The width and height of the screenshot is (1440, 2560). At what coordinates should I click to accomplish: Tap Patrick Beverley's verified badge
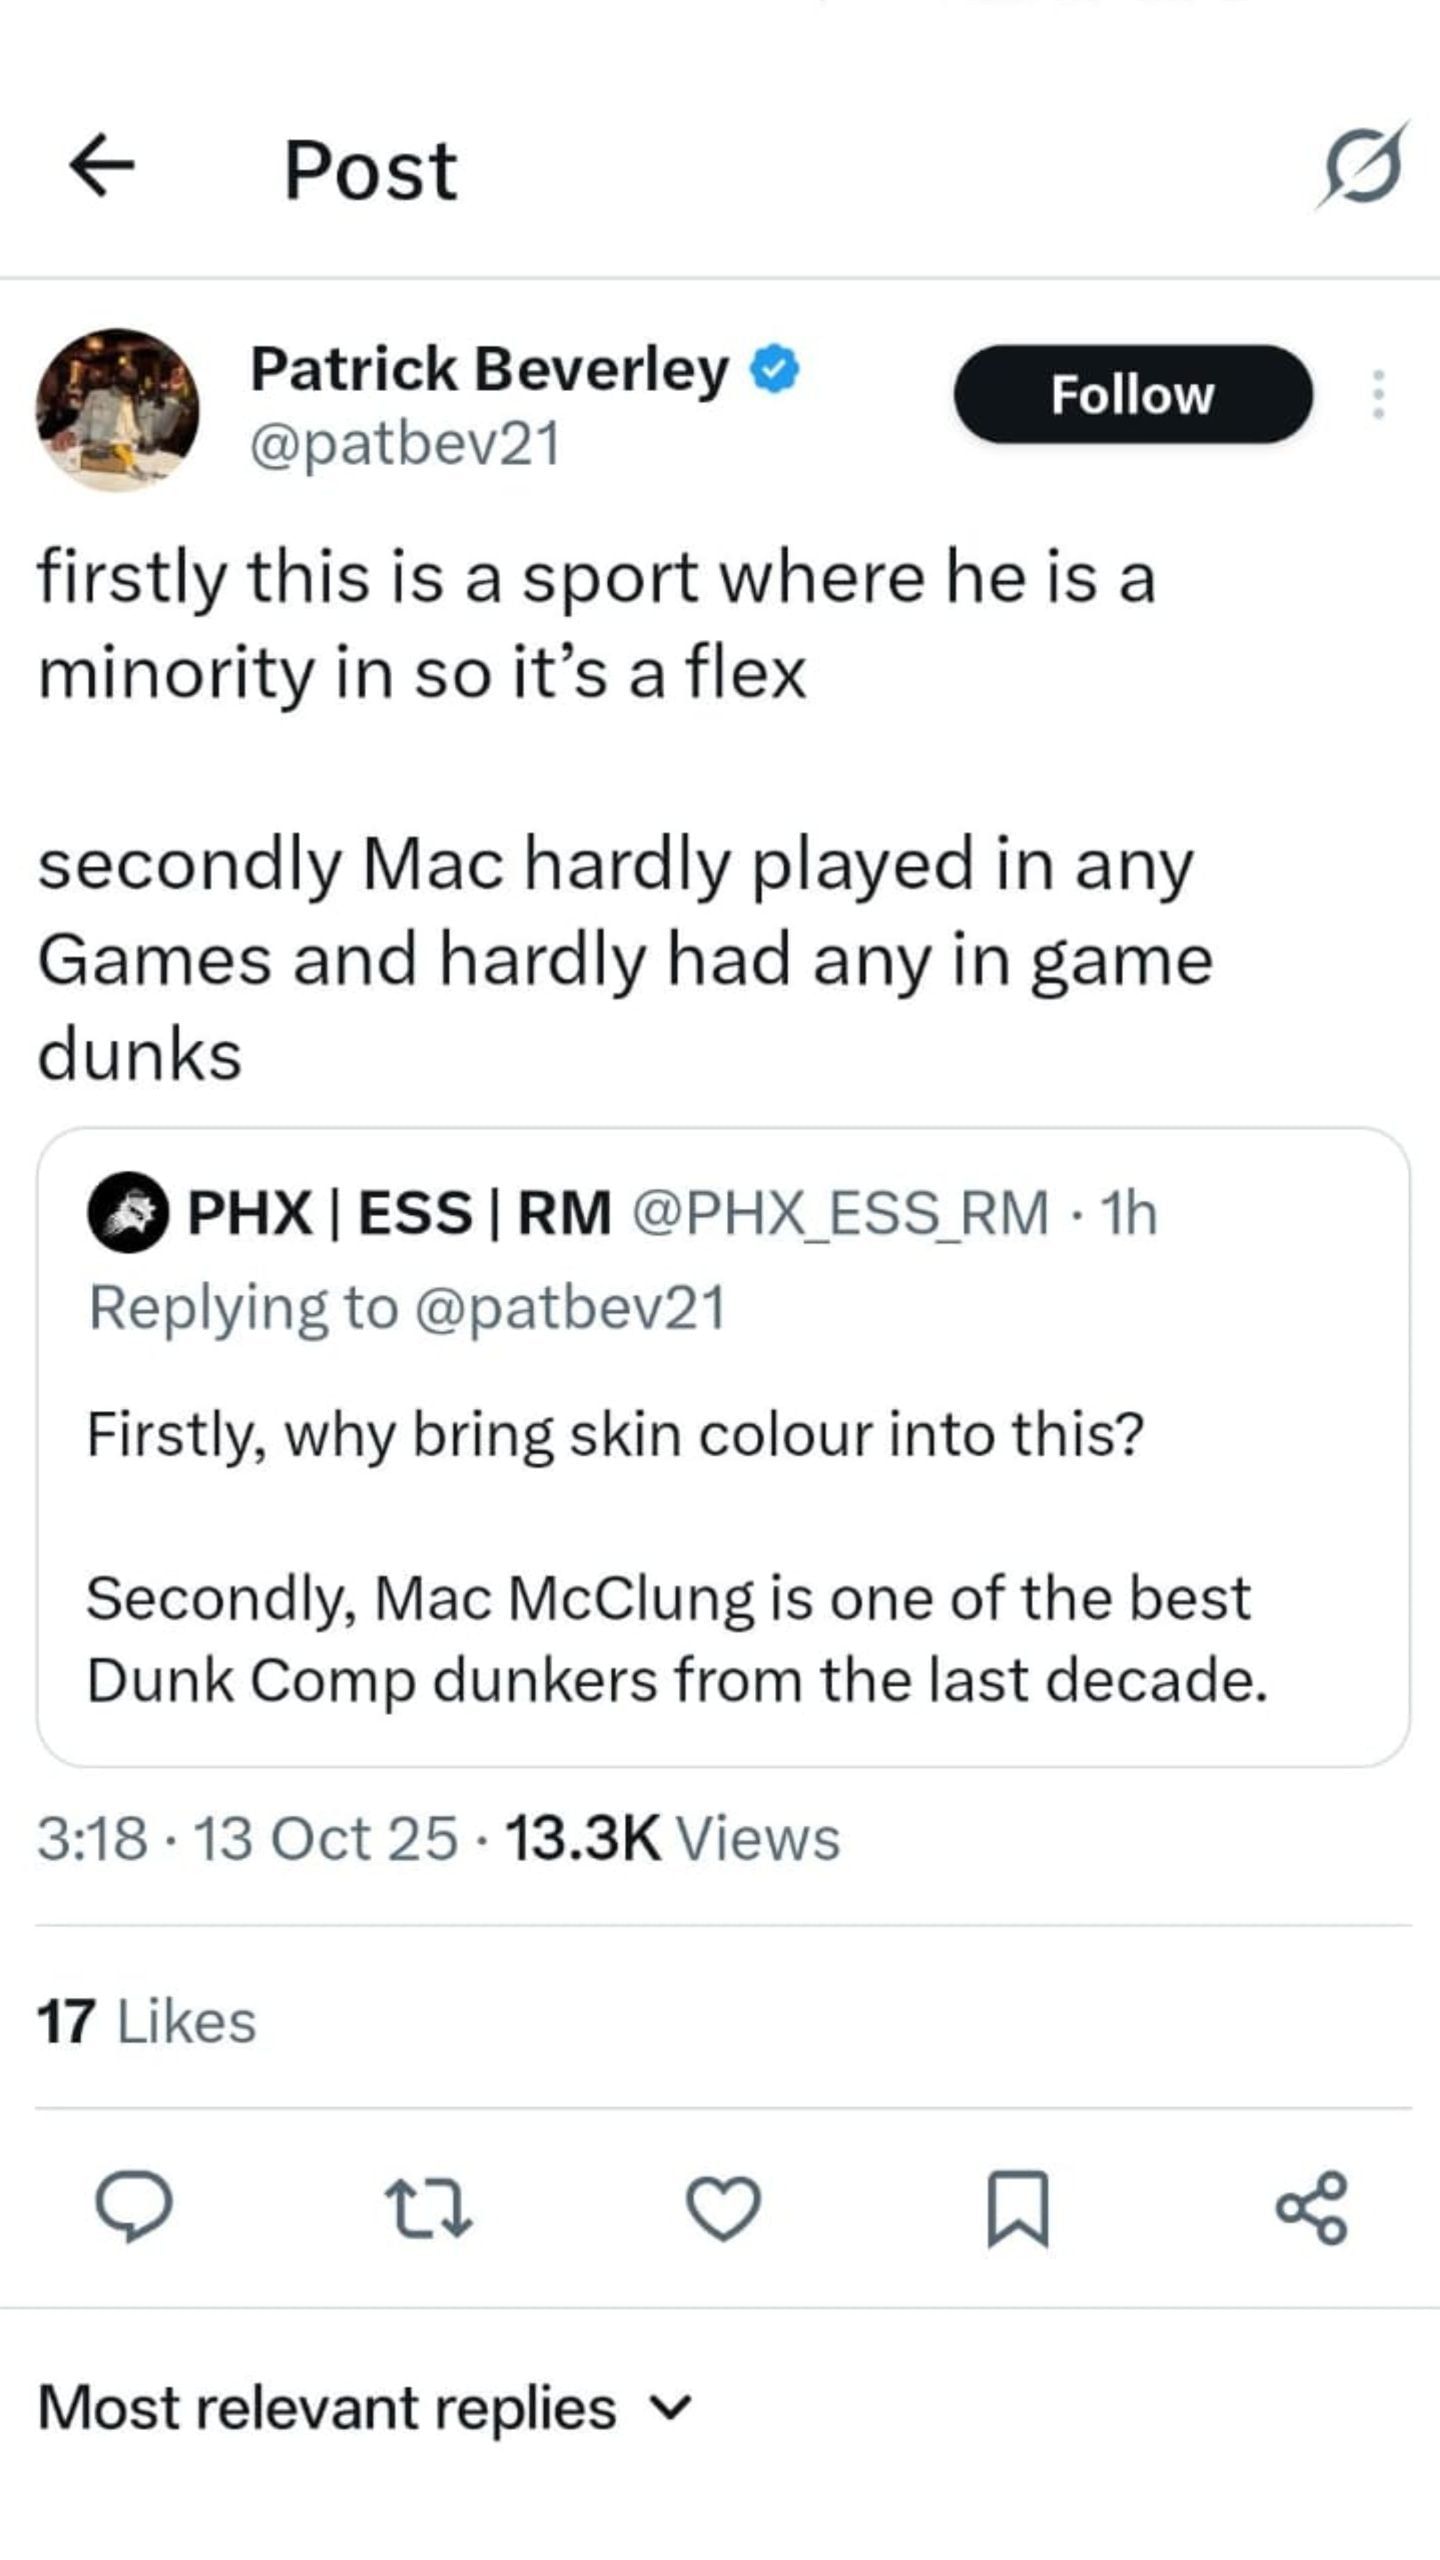pos(776,370)
